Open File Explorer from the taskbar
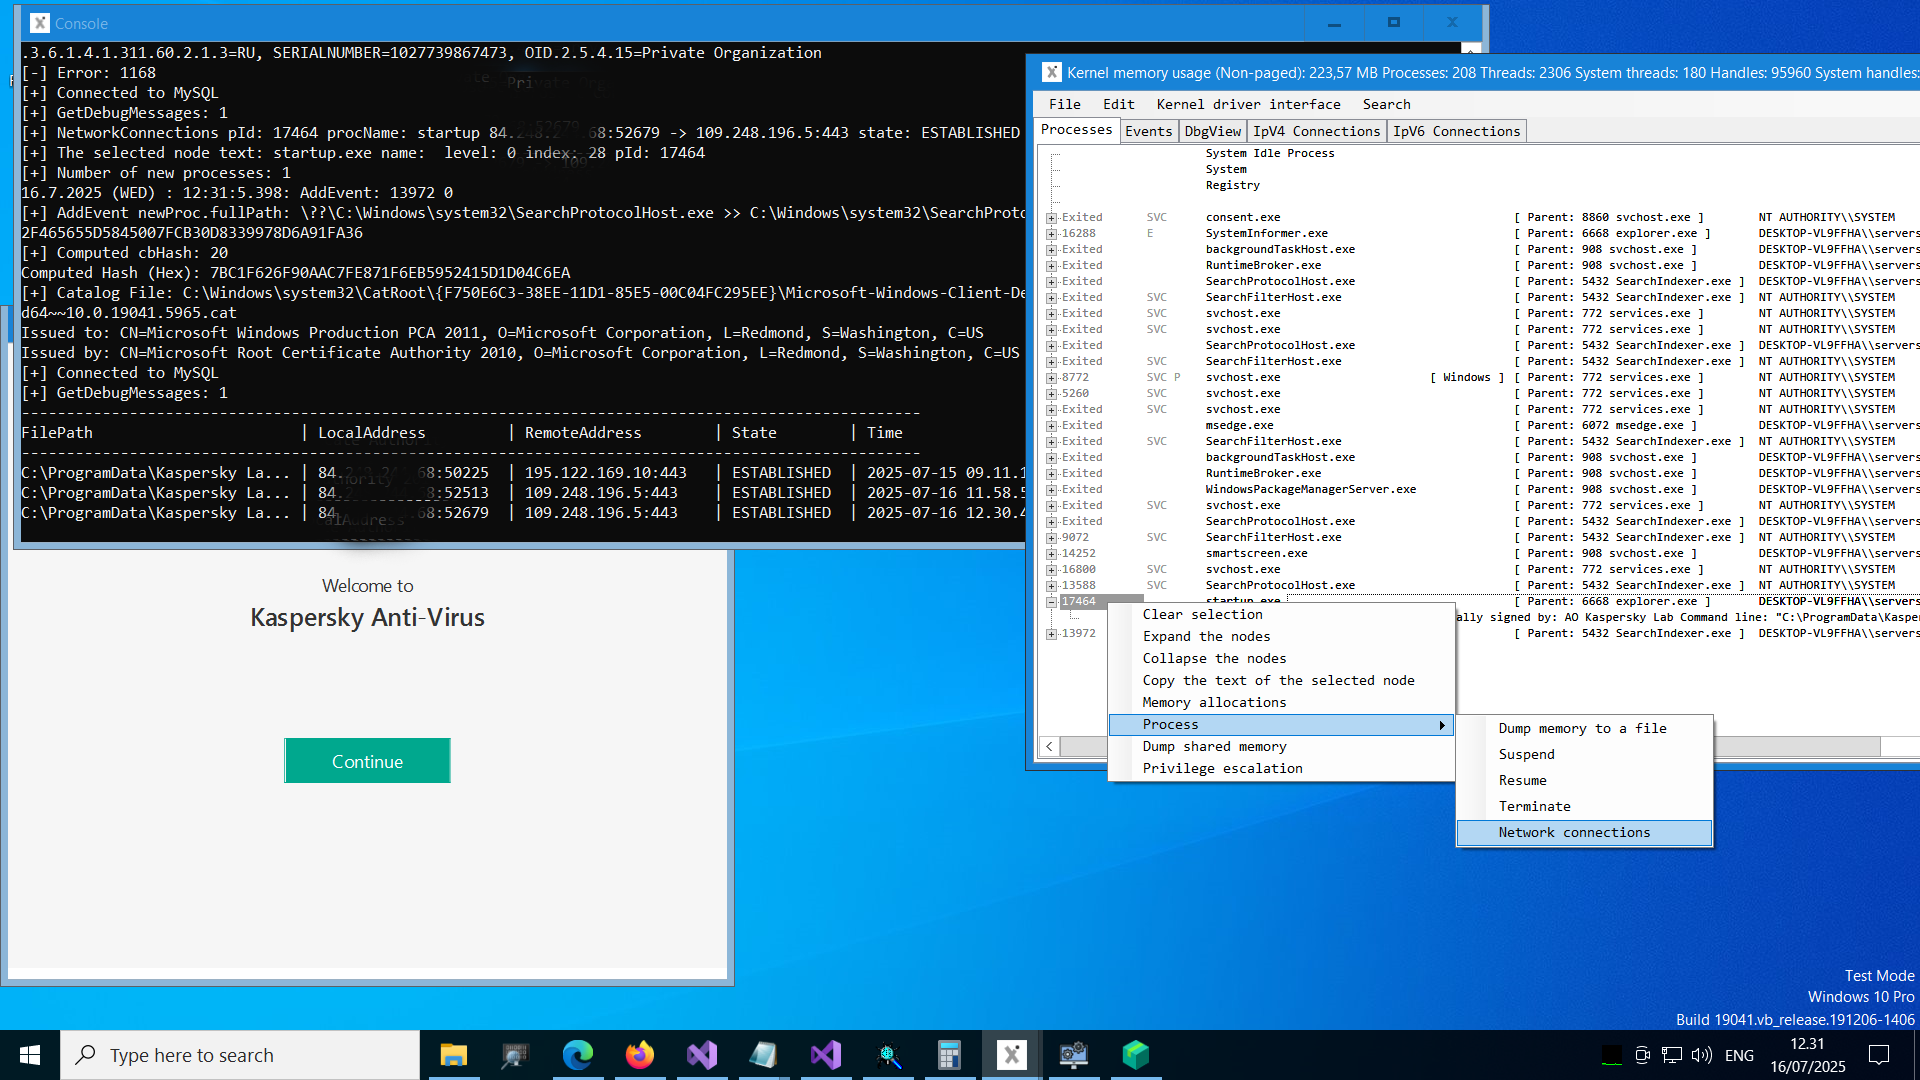 pos(454,1055)
